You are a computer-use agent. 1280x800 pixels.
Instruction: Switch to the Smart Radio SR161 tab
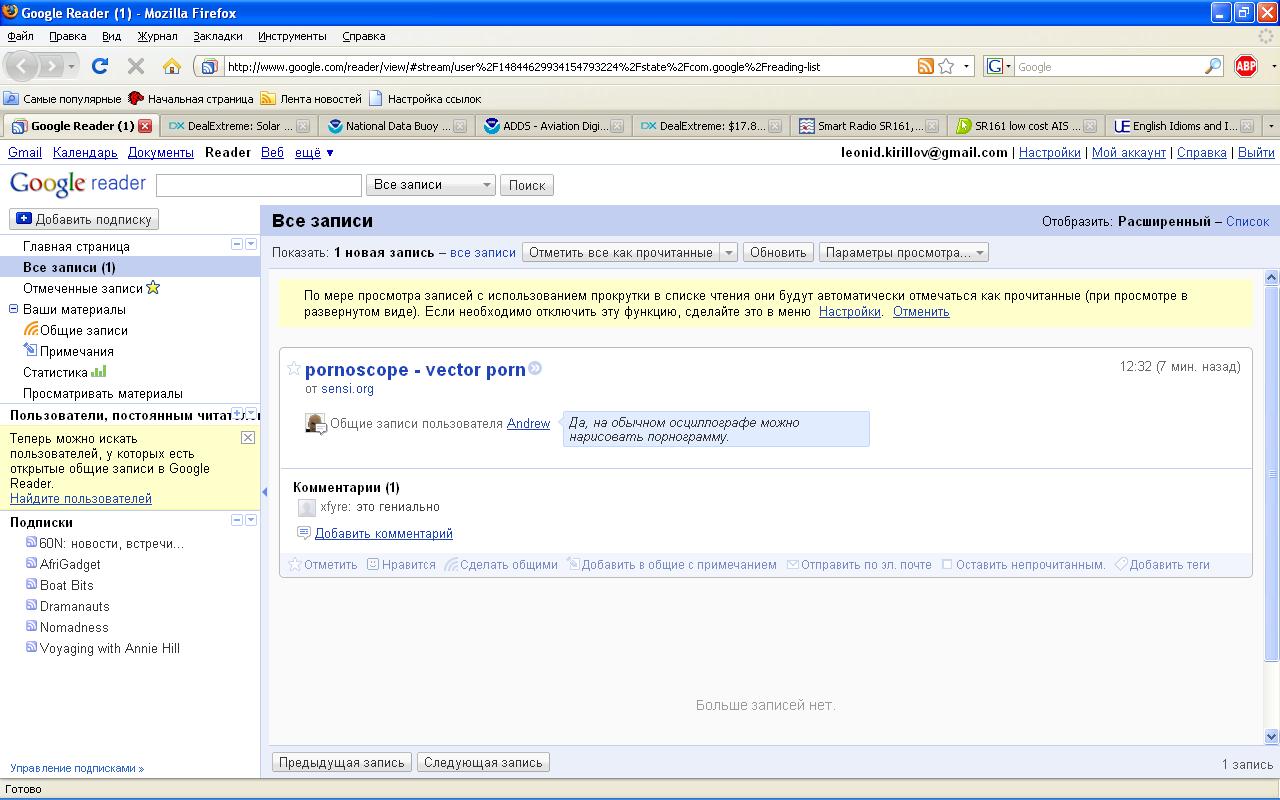click(x=869, y=126)
